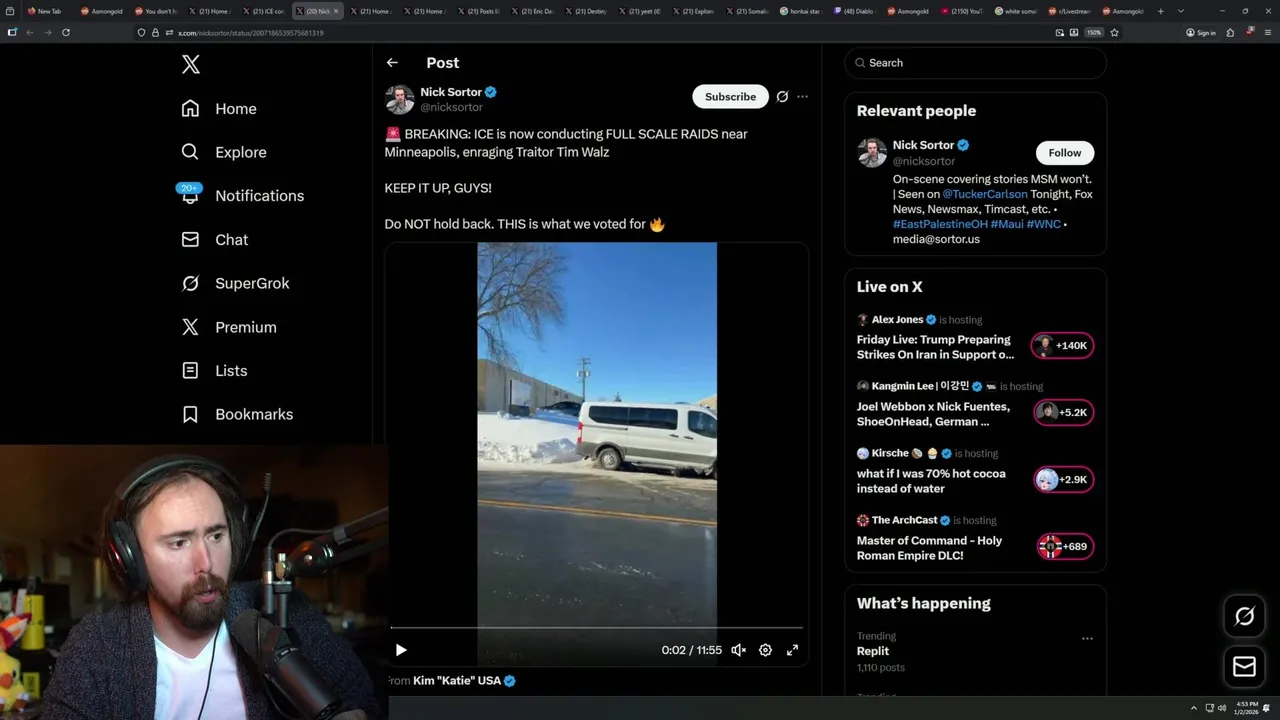This screenshot has width=1280, height=720.
Task: Reload the page in the browser
Action: coord(66,32)
